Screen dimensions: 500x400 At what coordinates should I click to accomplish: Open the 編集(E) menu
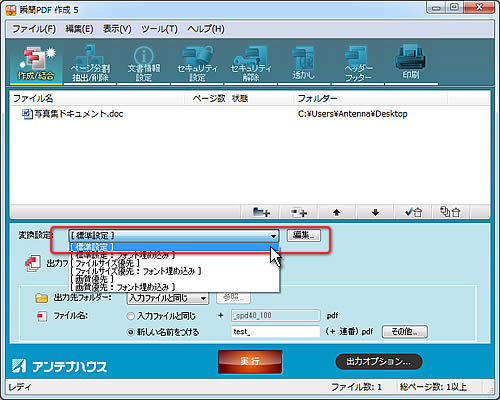79,29
